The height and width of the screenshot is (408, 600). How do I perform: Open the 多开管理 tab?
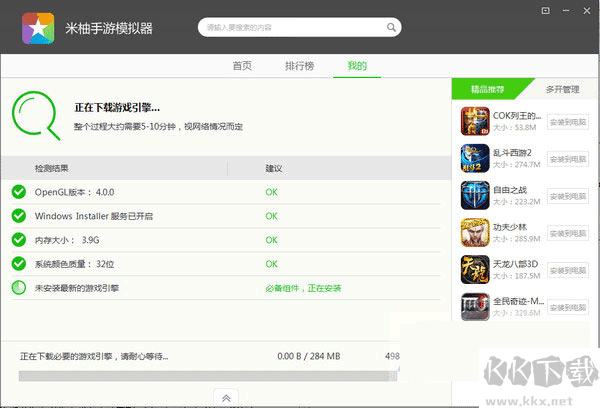(x=562, y=89)
